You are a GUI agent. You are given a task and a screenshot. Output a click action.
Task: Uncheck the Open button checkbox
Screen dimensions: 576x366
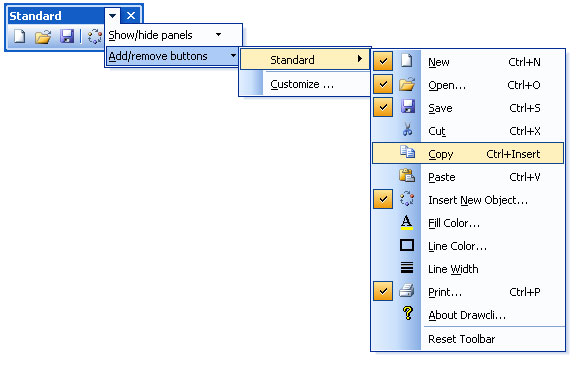(x=383, y=84)
